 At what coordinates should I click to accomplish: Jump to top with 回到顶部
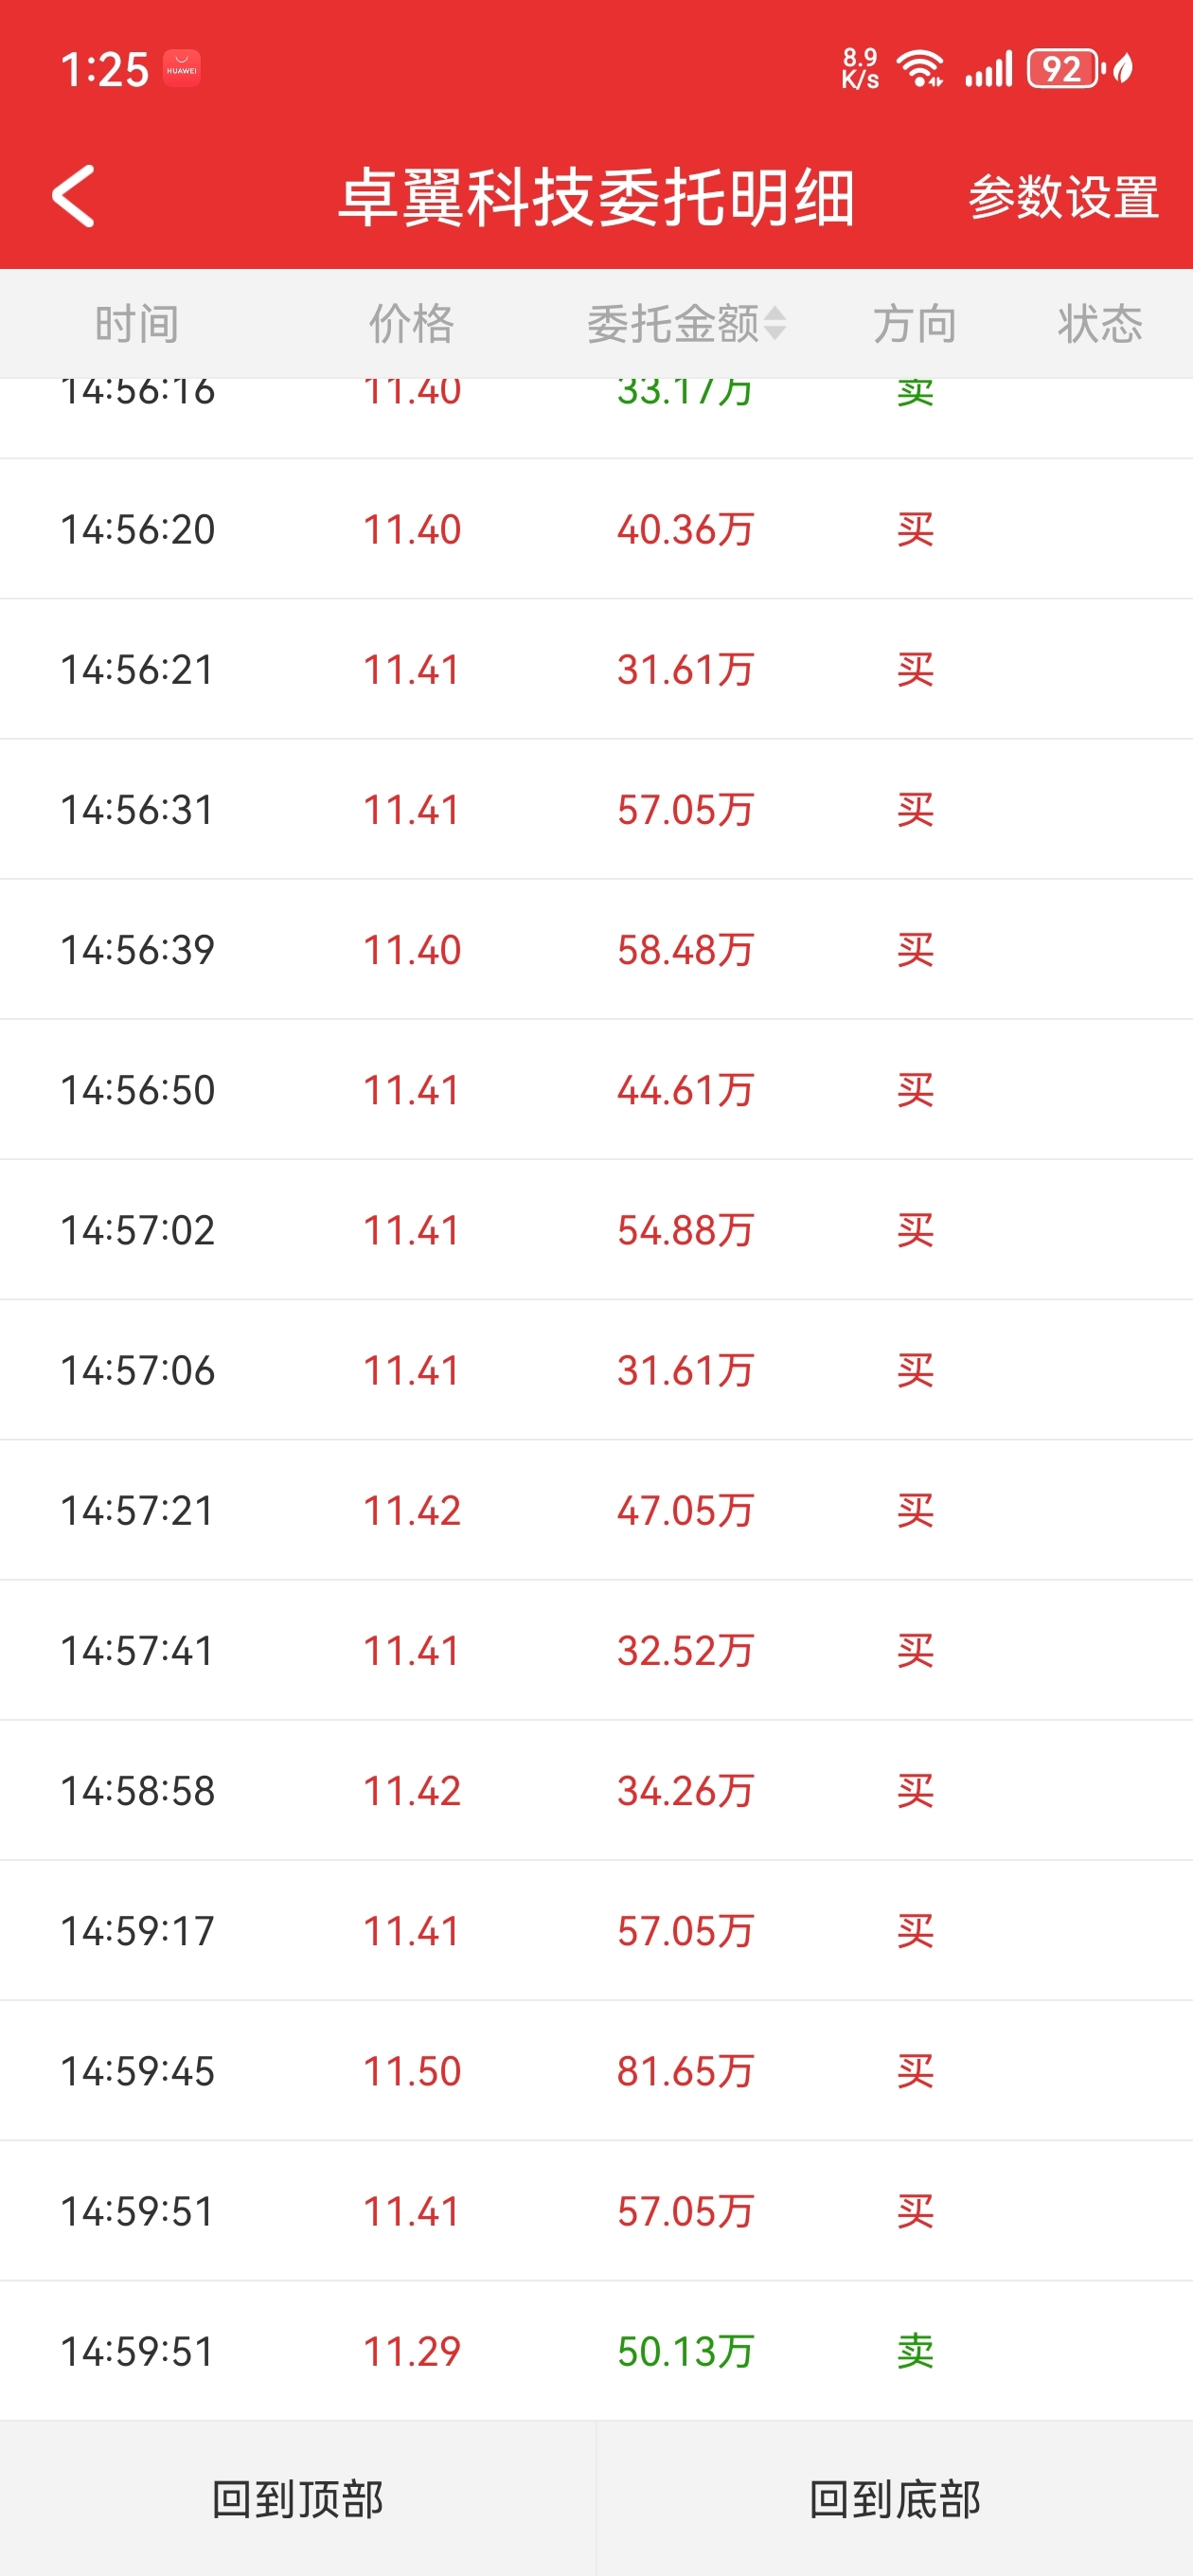point(298,2499)
